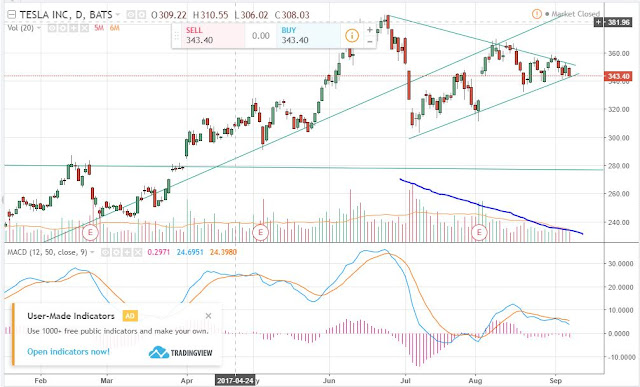Open the August earnings E marker
The height and width of the screenshot is (387, 640).
479,233
